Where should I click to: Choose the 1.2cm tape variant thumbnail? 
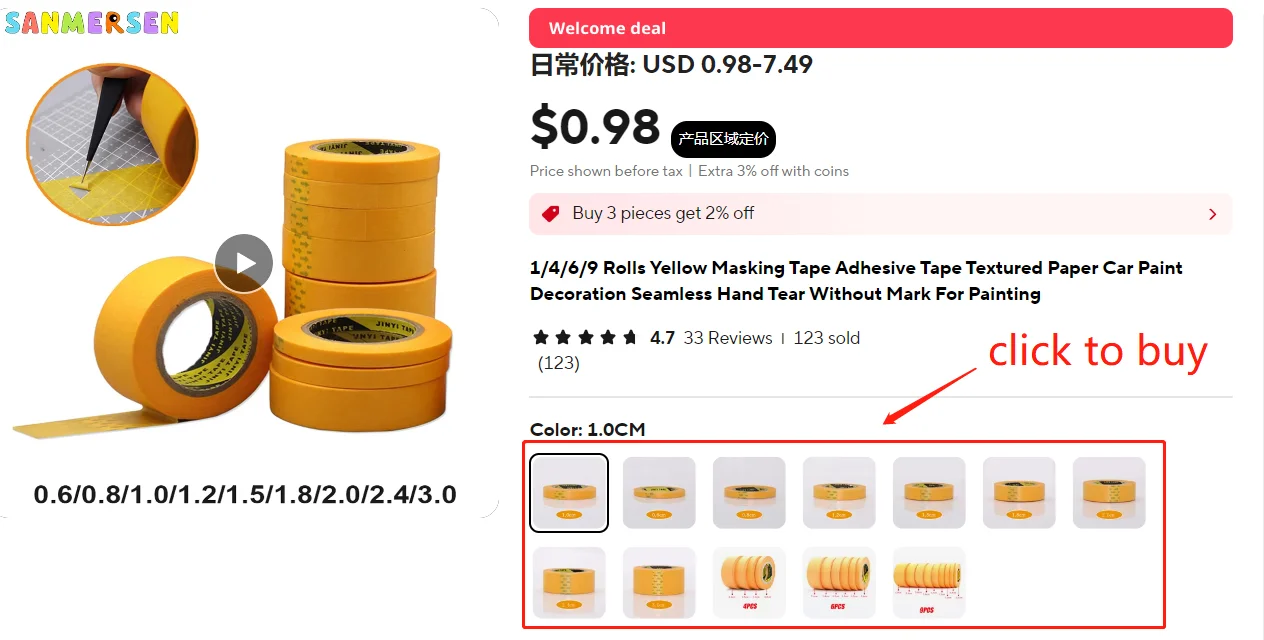tap(839, 493)
